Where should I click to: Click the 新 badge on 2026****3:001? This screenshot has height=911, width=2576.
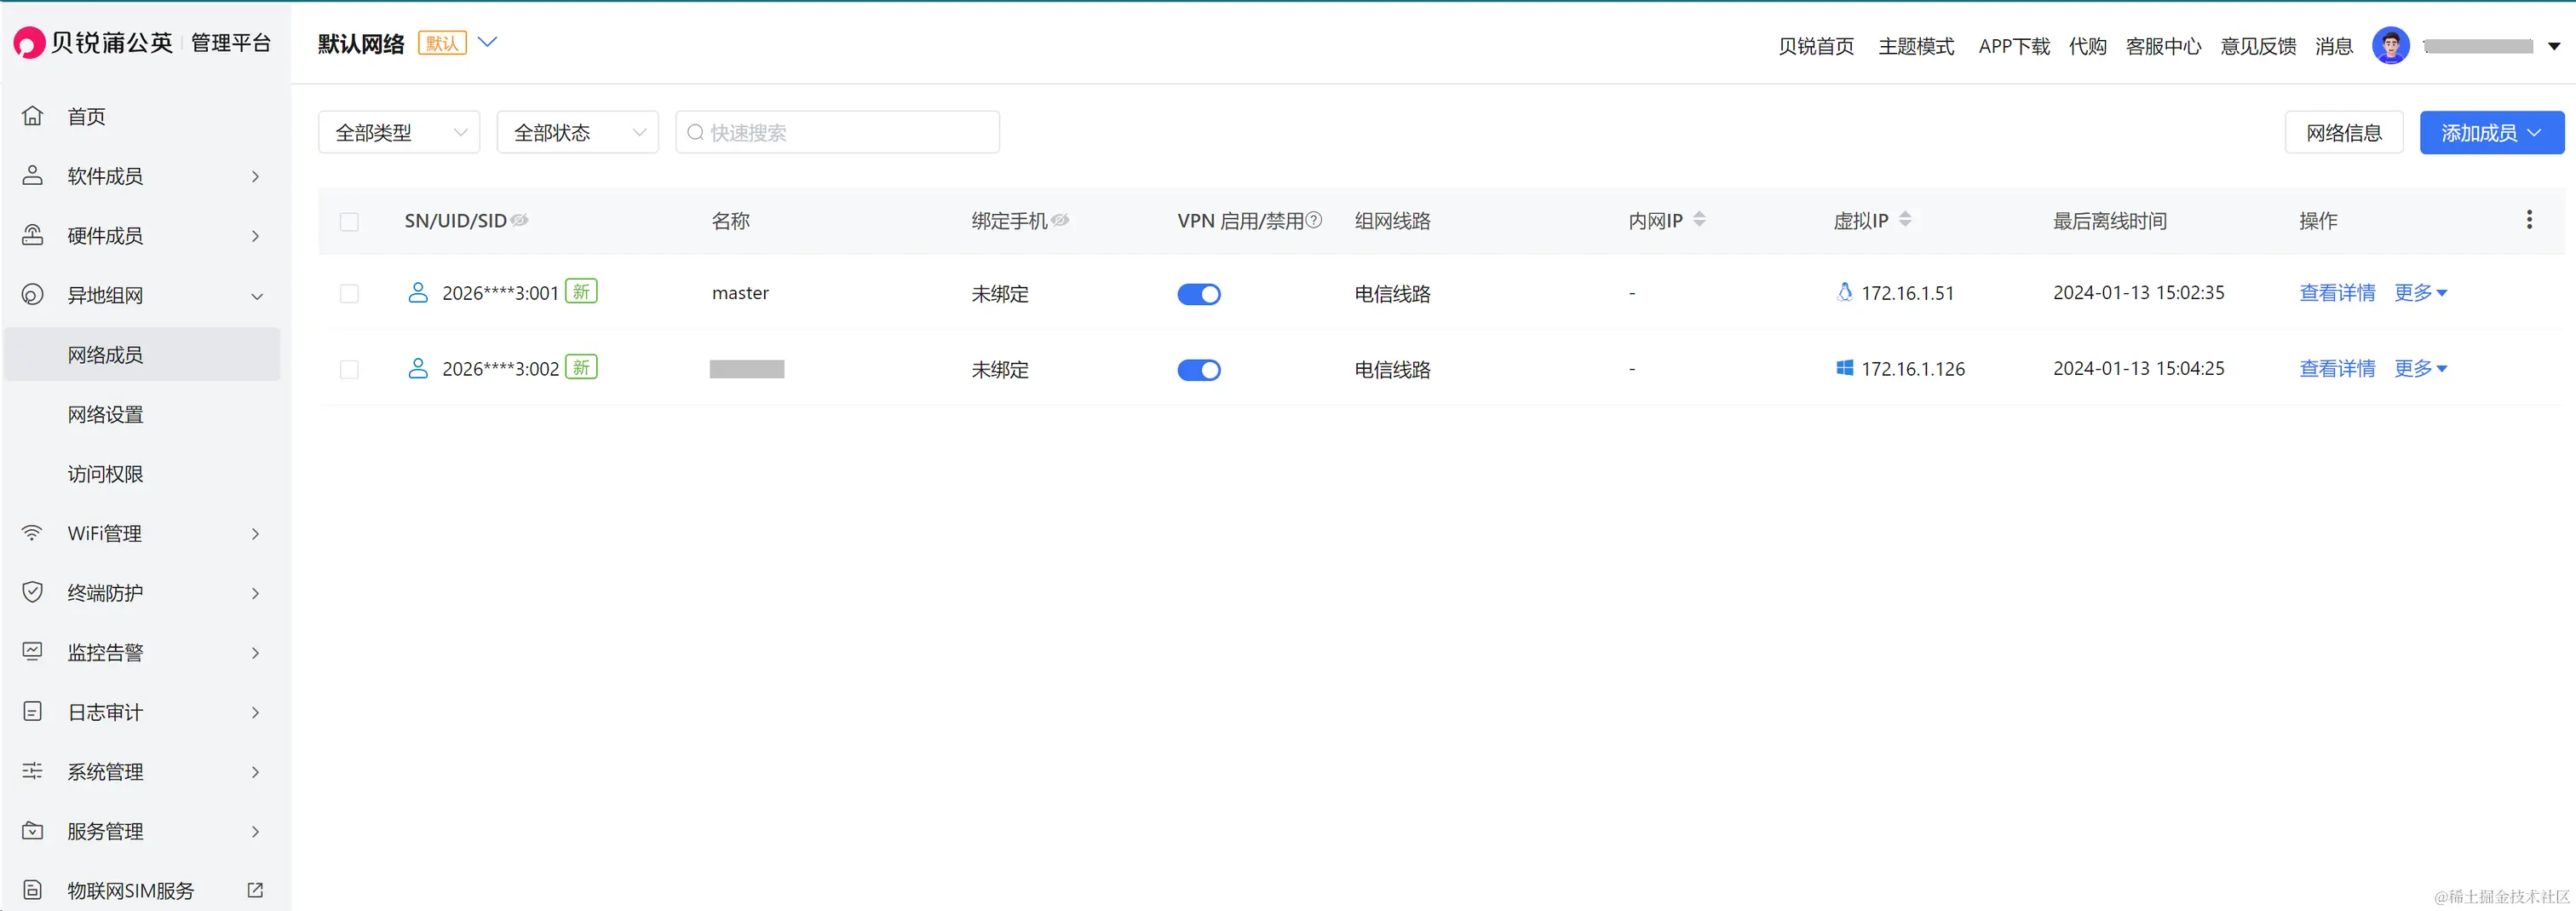point(581,291)
